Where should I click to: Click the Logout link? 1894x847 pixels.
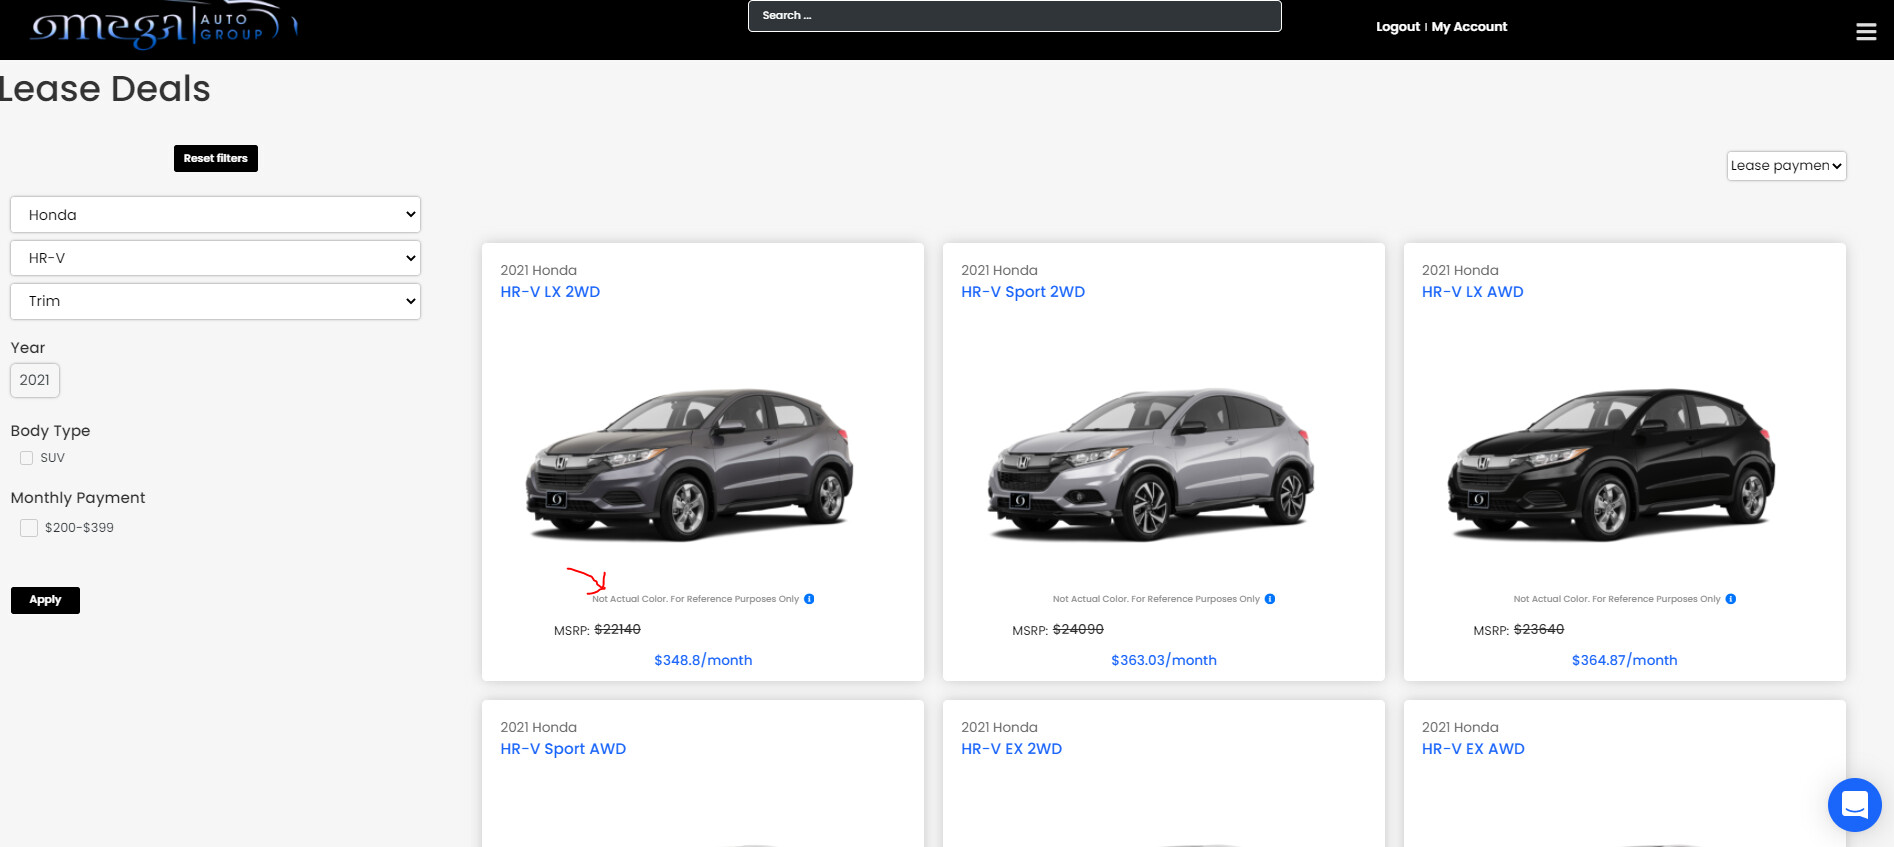click(x=1398, y=27)
